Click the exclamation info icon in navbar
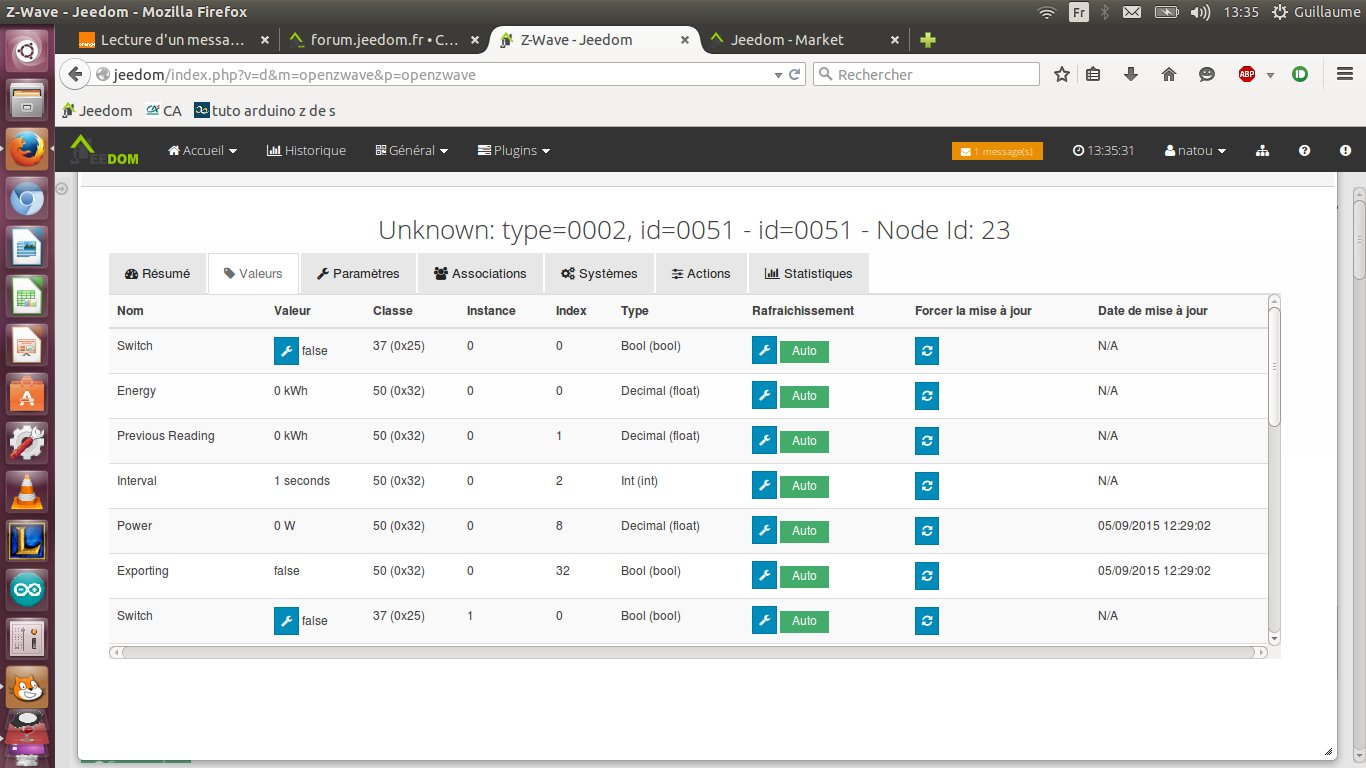The width and height of the screenshot is (1366, 768). coord(1345,151)
